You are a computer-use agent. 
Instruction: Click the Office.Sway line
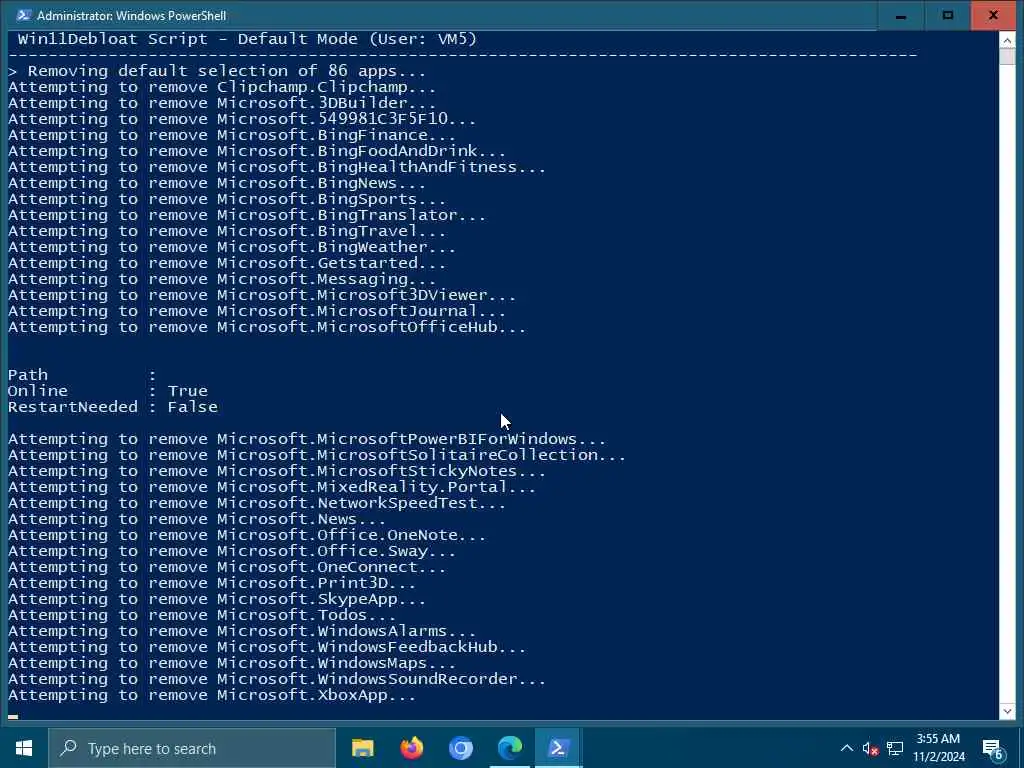tap(232, 551)
